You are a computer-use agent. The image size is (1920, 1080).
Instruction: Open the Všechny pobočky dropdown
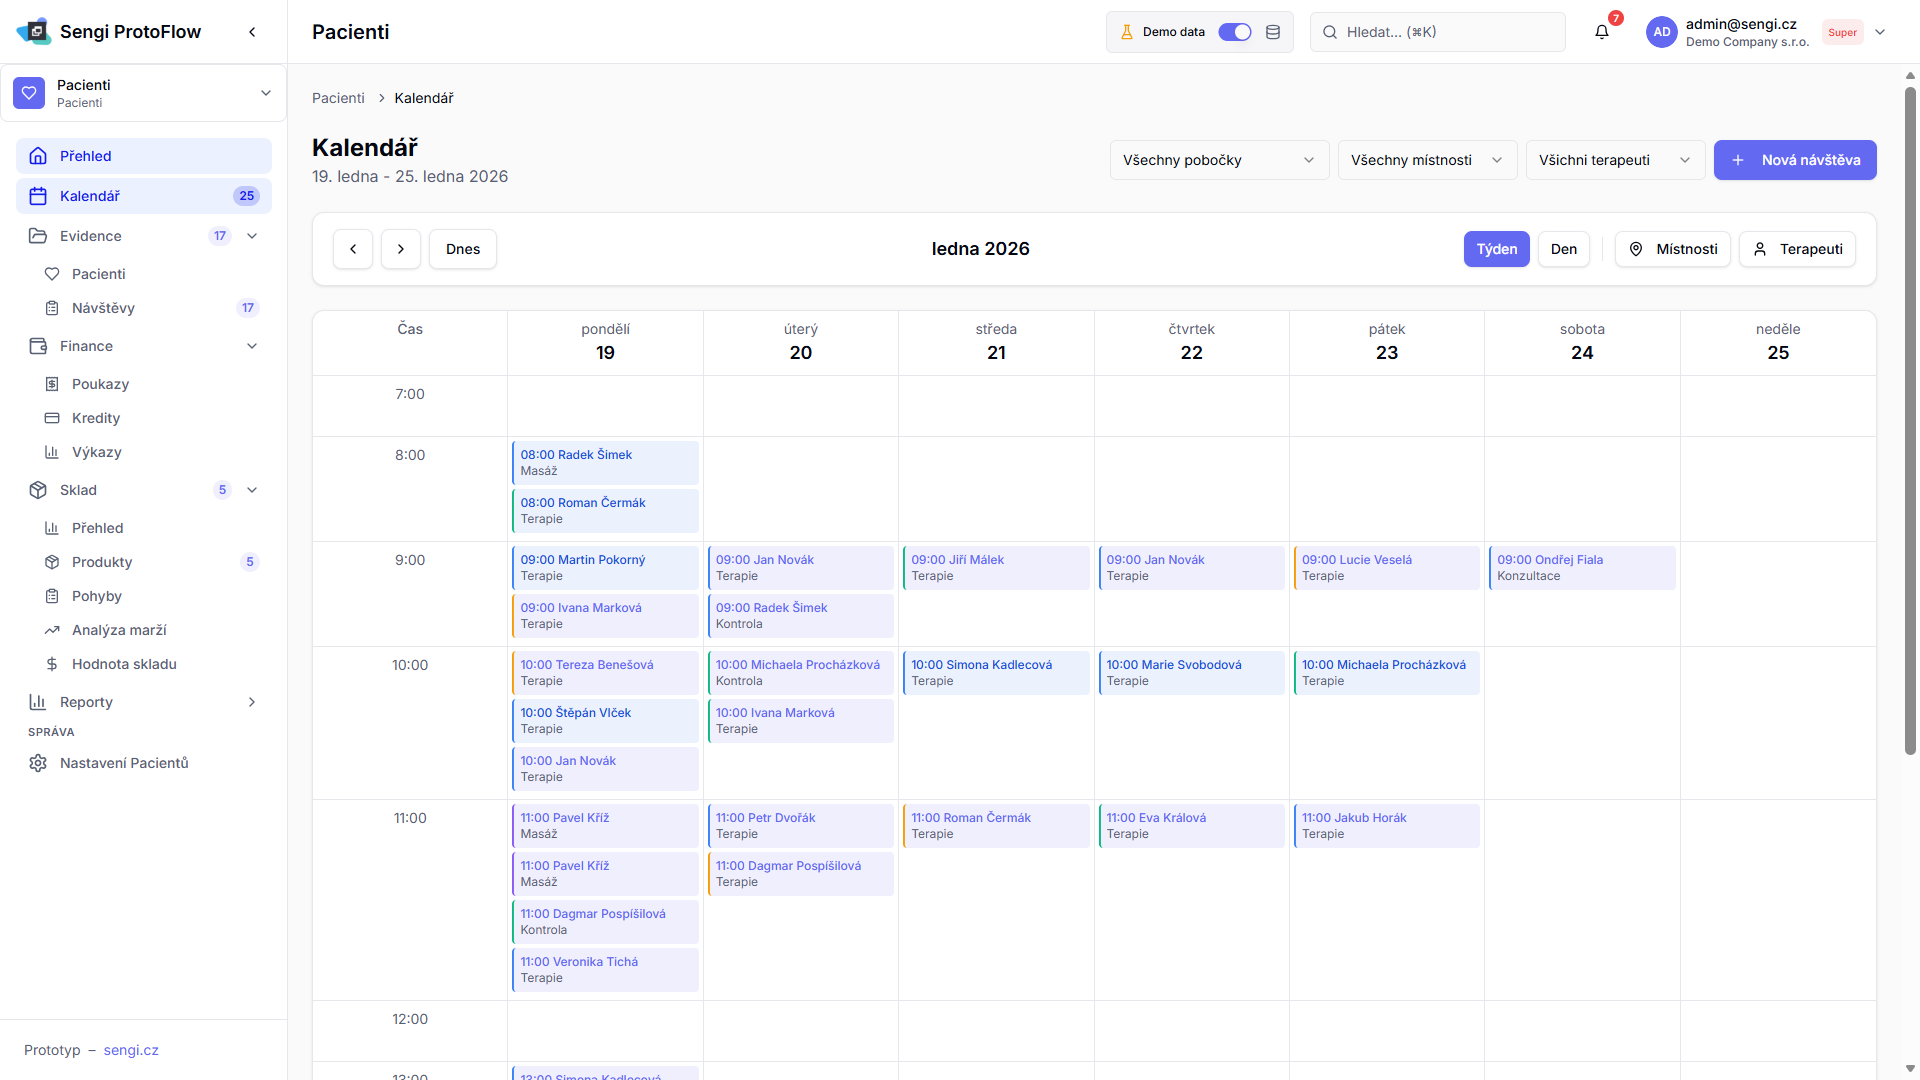tap(1218, 160)
